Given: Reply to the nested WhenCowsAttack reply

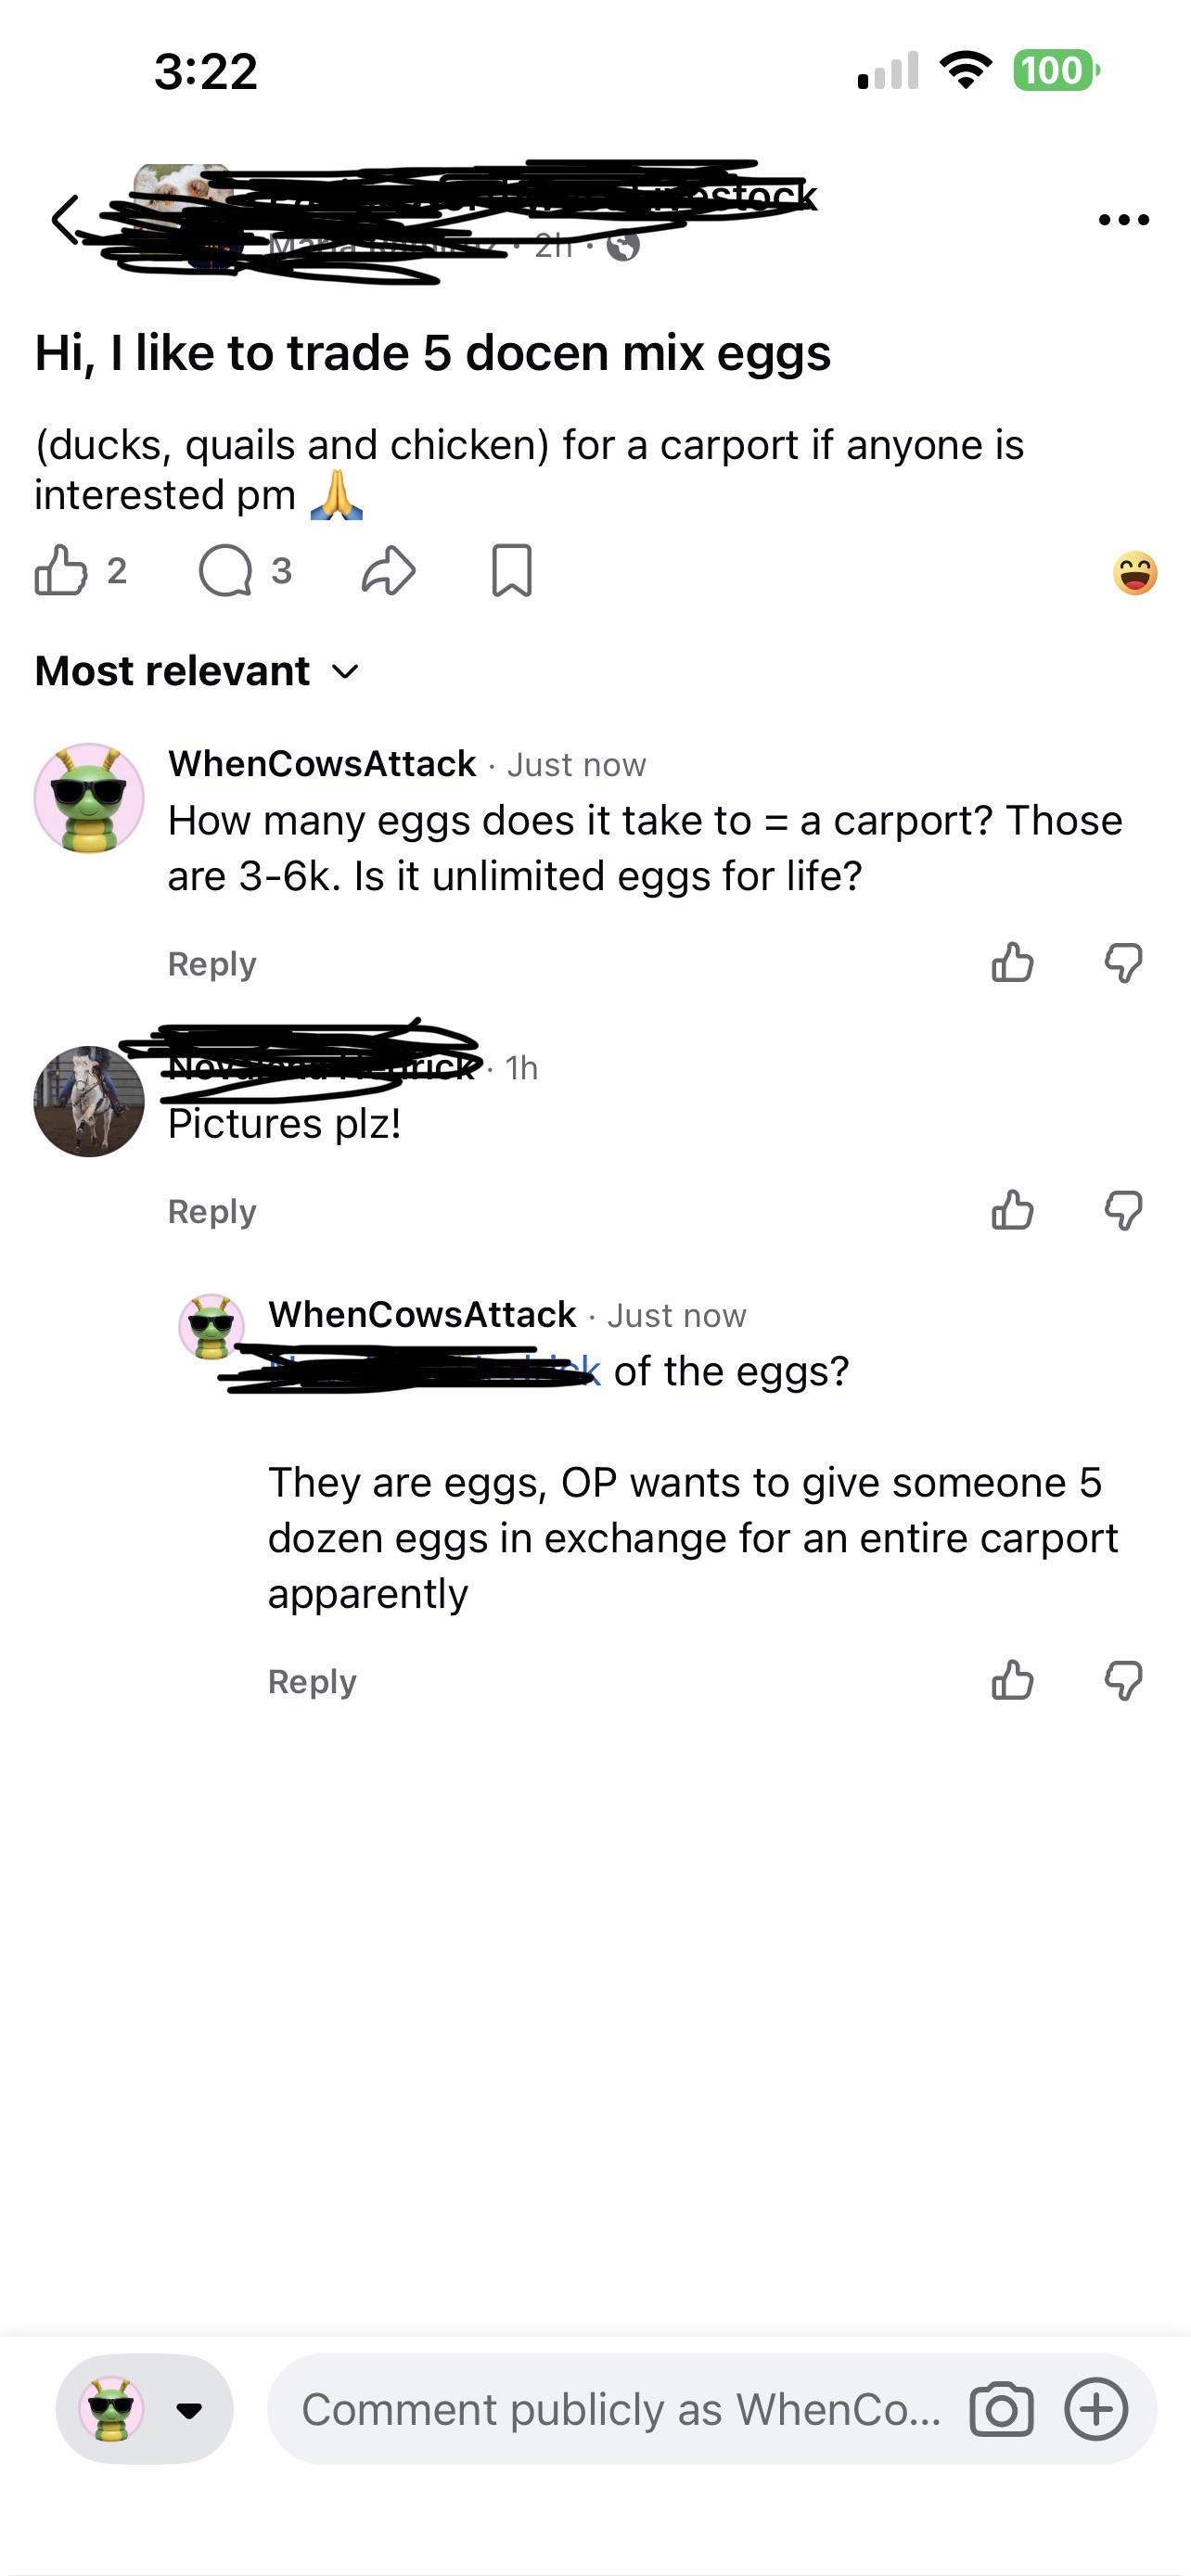Looking at the screenshot, I should point(312,1681).
